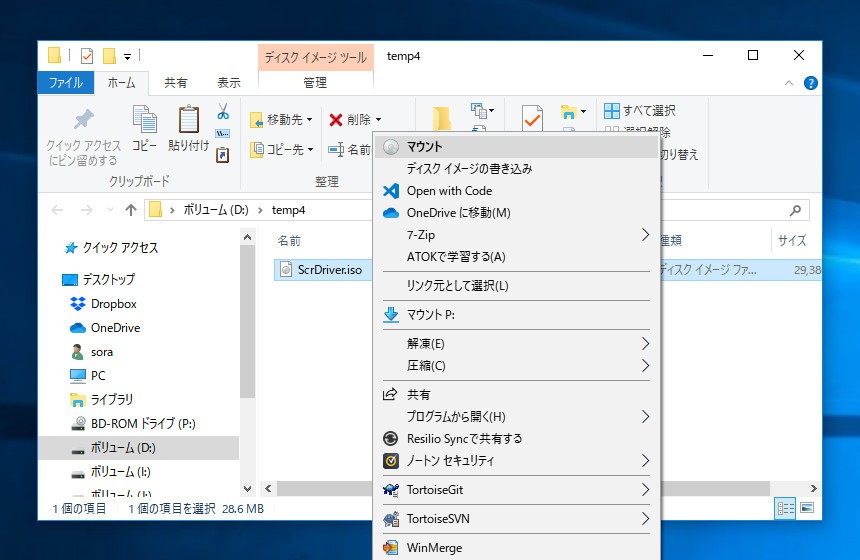Click navigation pane scrollbar up arrow
This screenshot has height=560, width=860.
click(247, 237)
